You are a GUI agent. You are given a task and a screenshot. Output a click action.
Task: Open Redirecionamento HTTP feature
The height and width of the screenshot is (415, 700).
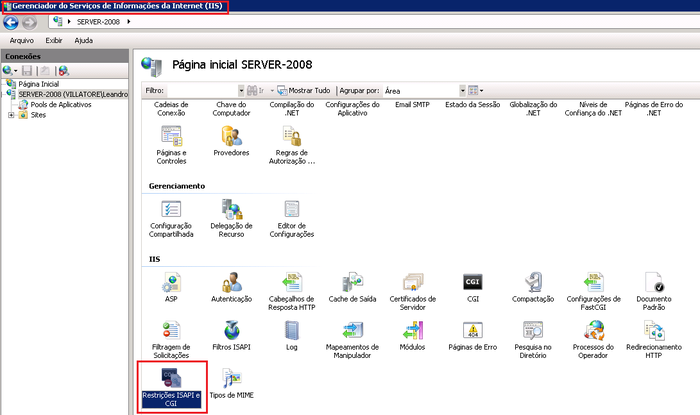pos(654,340)
